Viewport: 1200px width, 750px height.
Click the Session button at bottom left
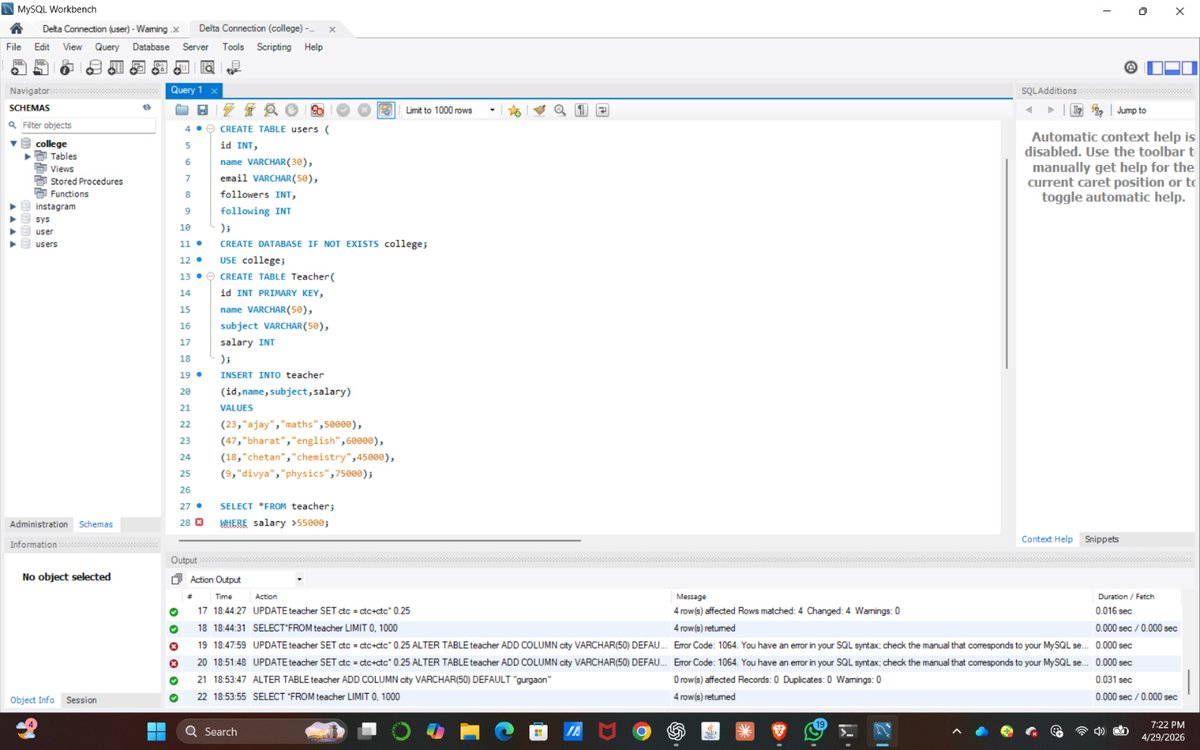[81, 700]
